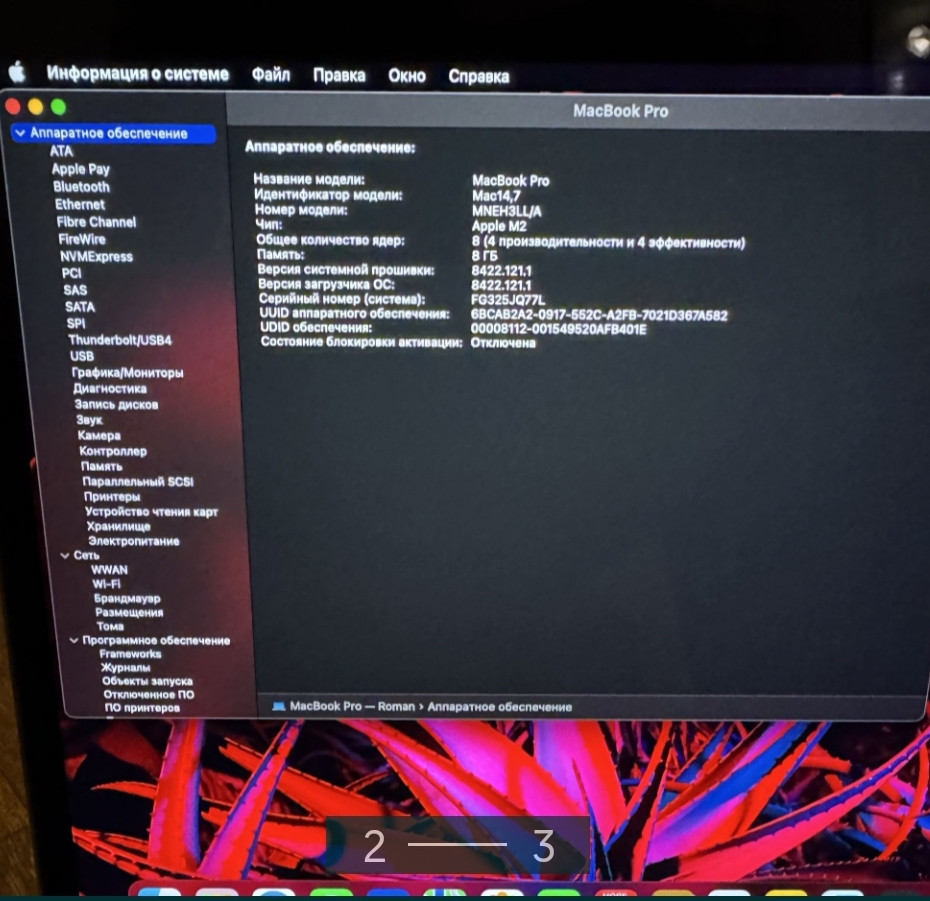Image resolution: width=930 pixels, height=901 pixels.
Task: Select Хранилище in the sidebar
Action: point(112,525)
